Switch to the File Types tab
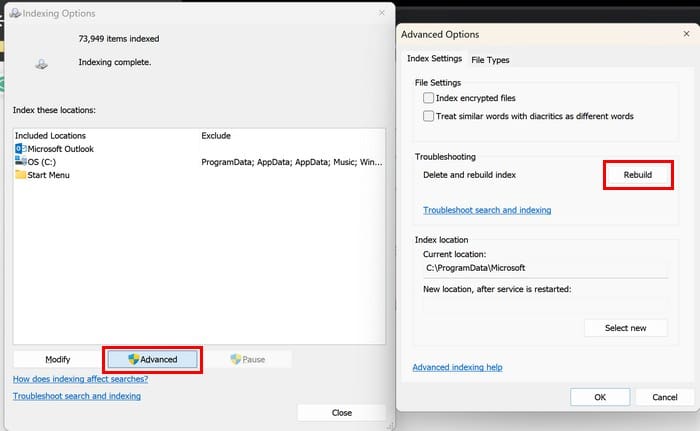 click(490, 60)
